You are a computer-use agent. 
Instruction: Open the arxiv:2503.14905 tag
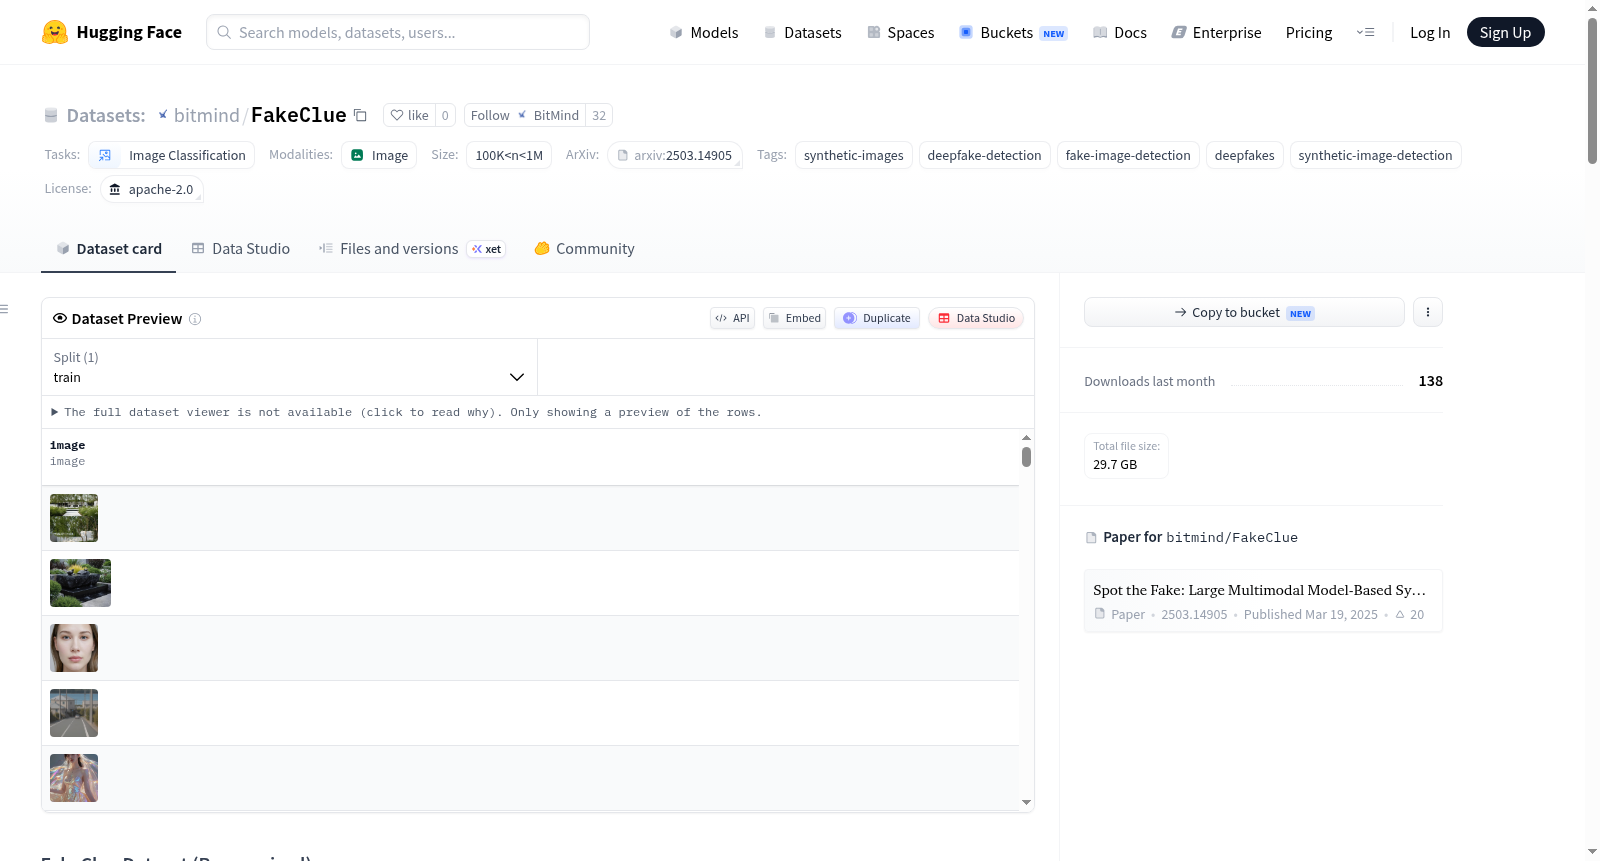coord(675,155)
